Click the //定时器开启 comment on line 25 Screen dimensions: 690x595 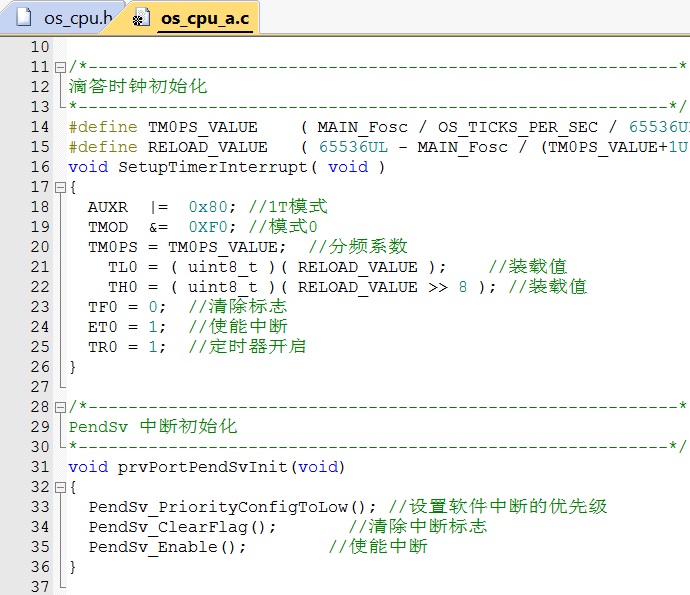point(247,346)
